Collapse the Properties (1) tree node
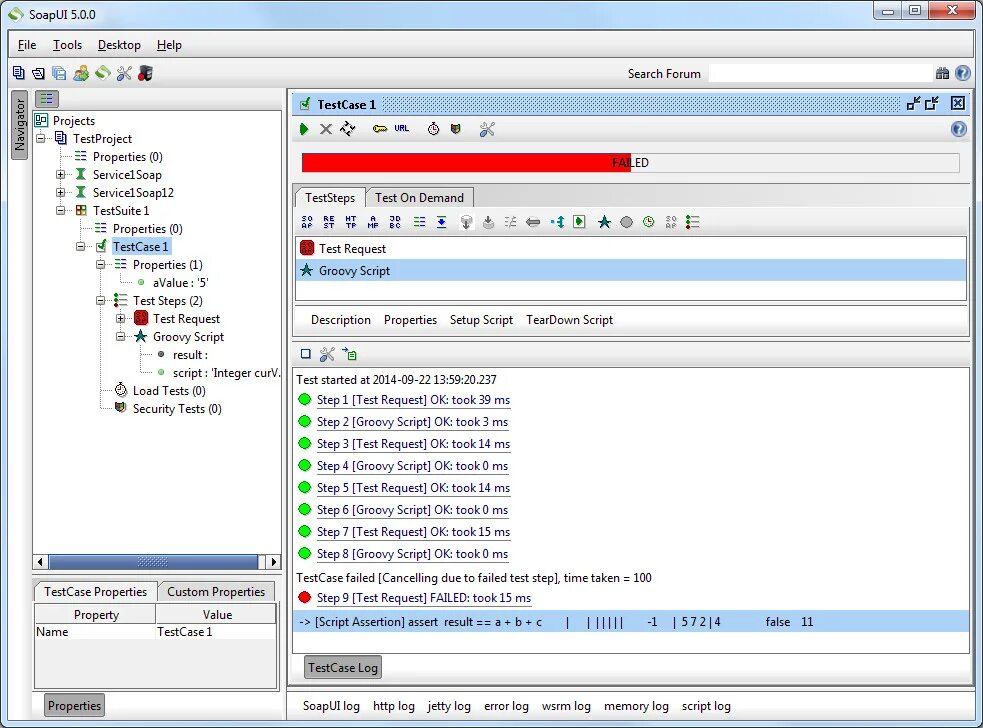983x728 pixels. [101, 265]
